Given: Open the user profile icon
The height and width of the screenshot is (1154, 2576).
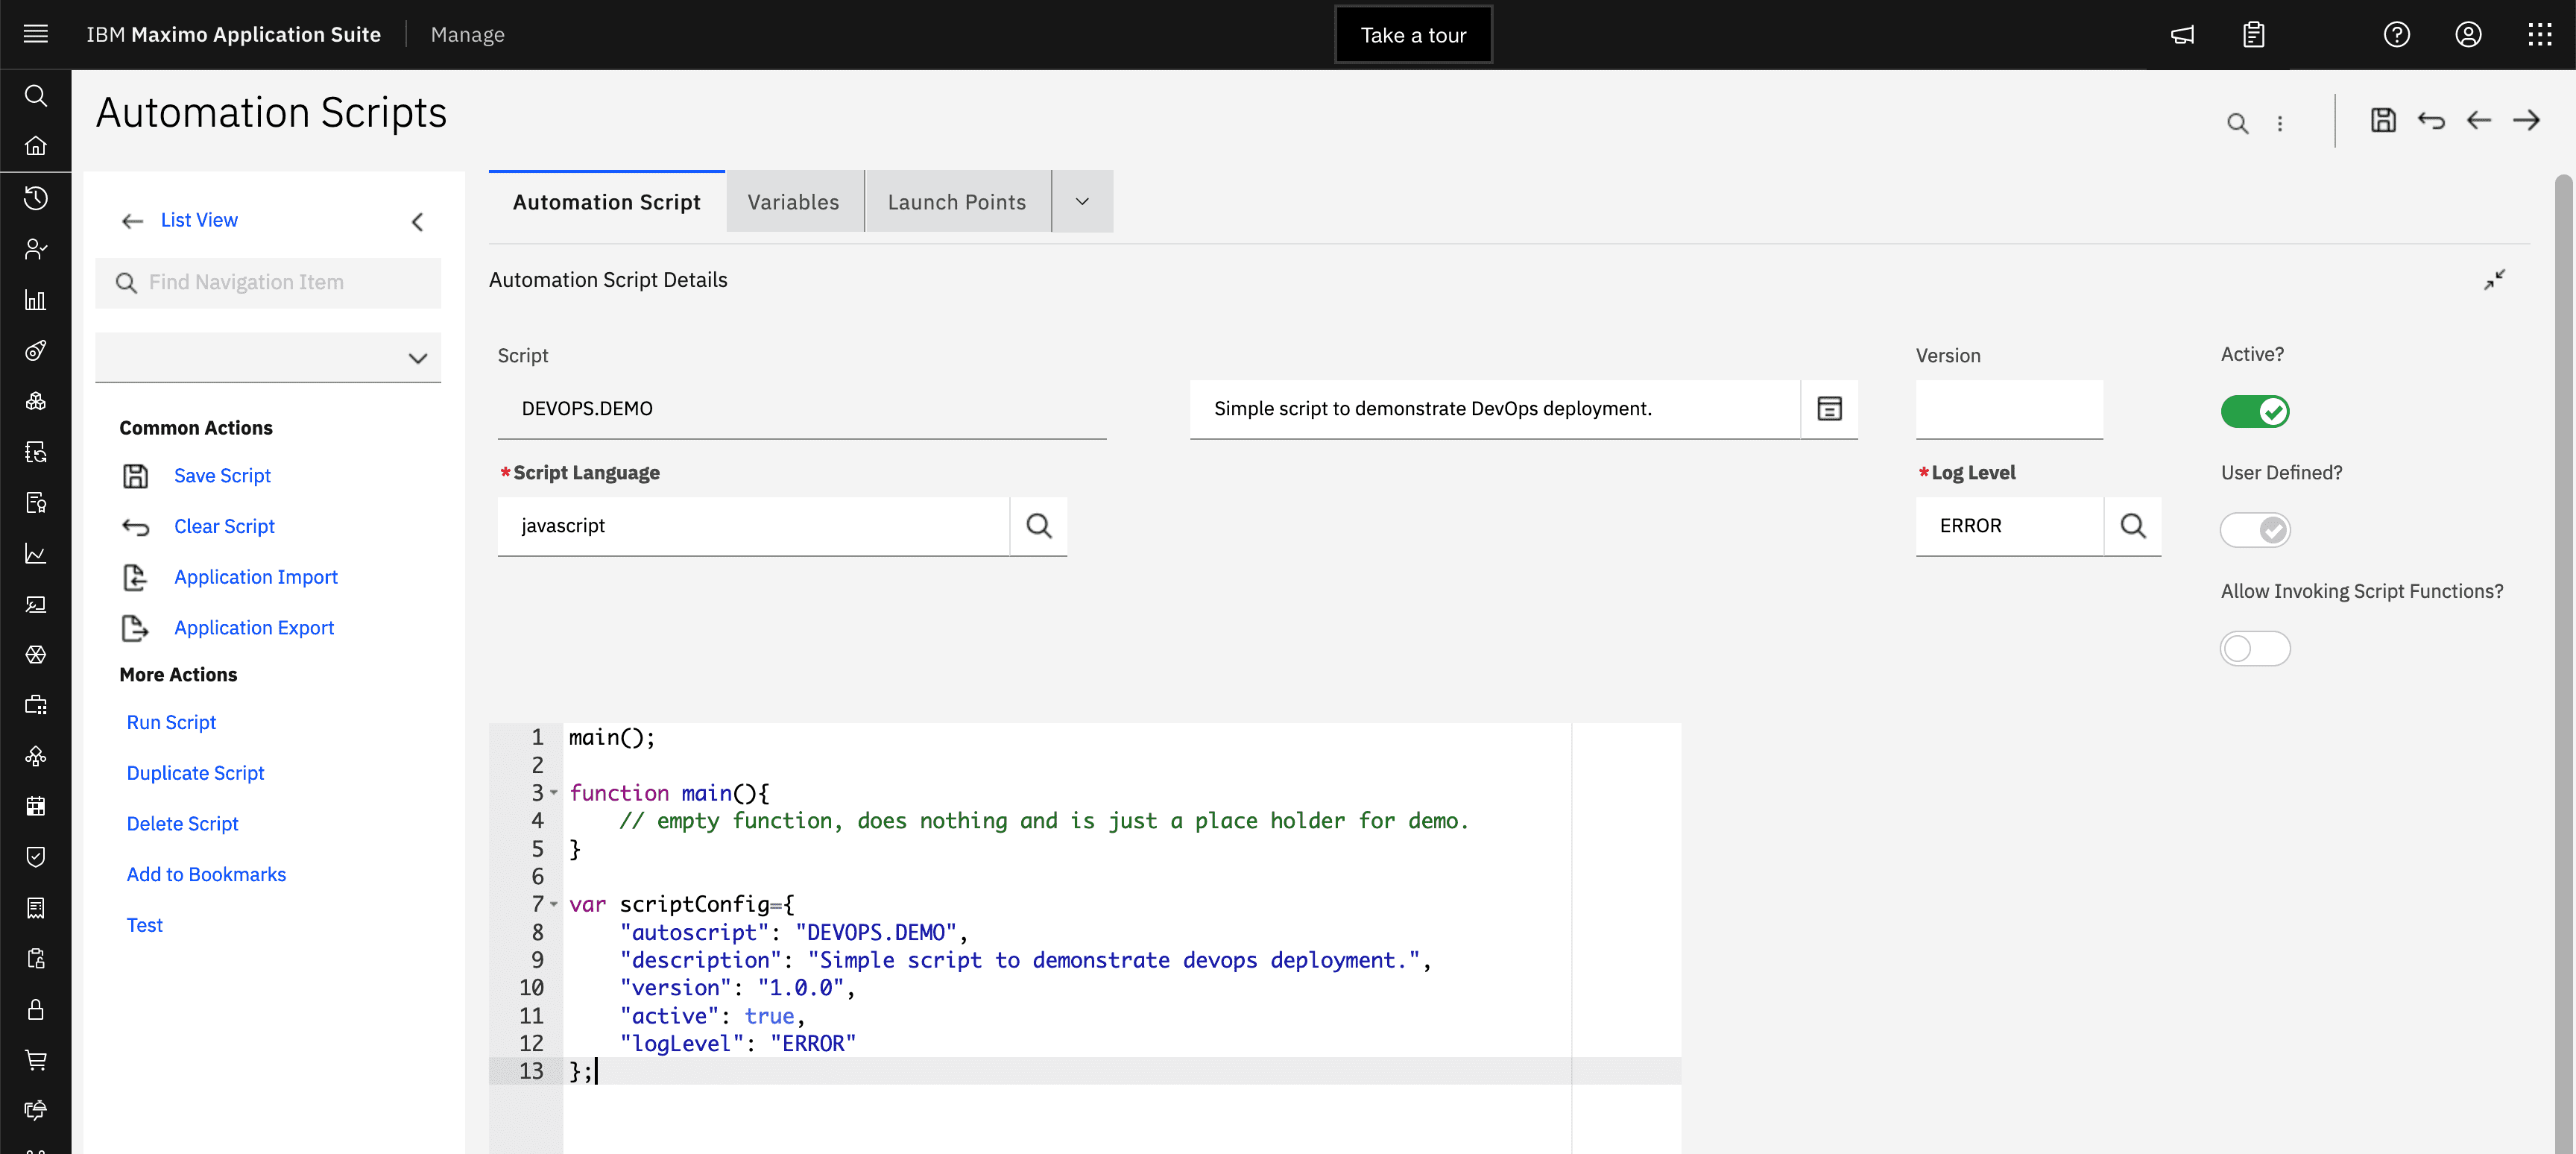Looking at the screenshot, I should [2467, 35].
